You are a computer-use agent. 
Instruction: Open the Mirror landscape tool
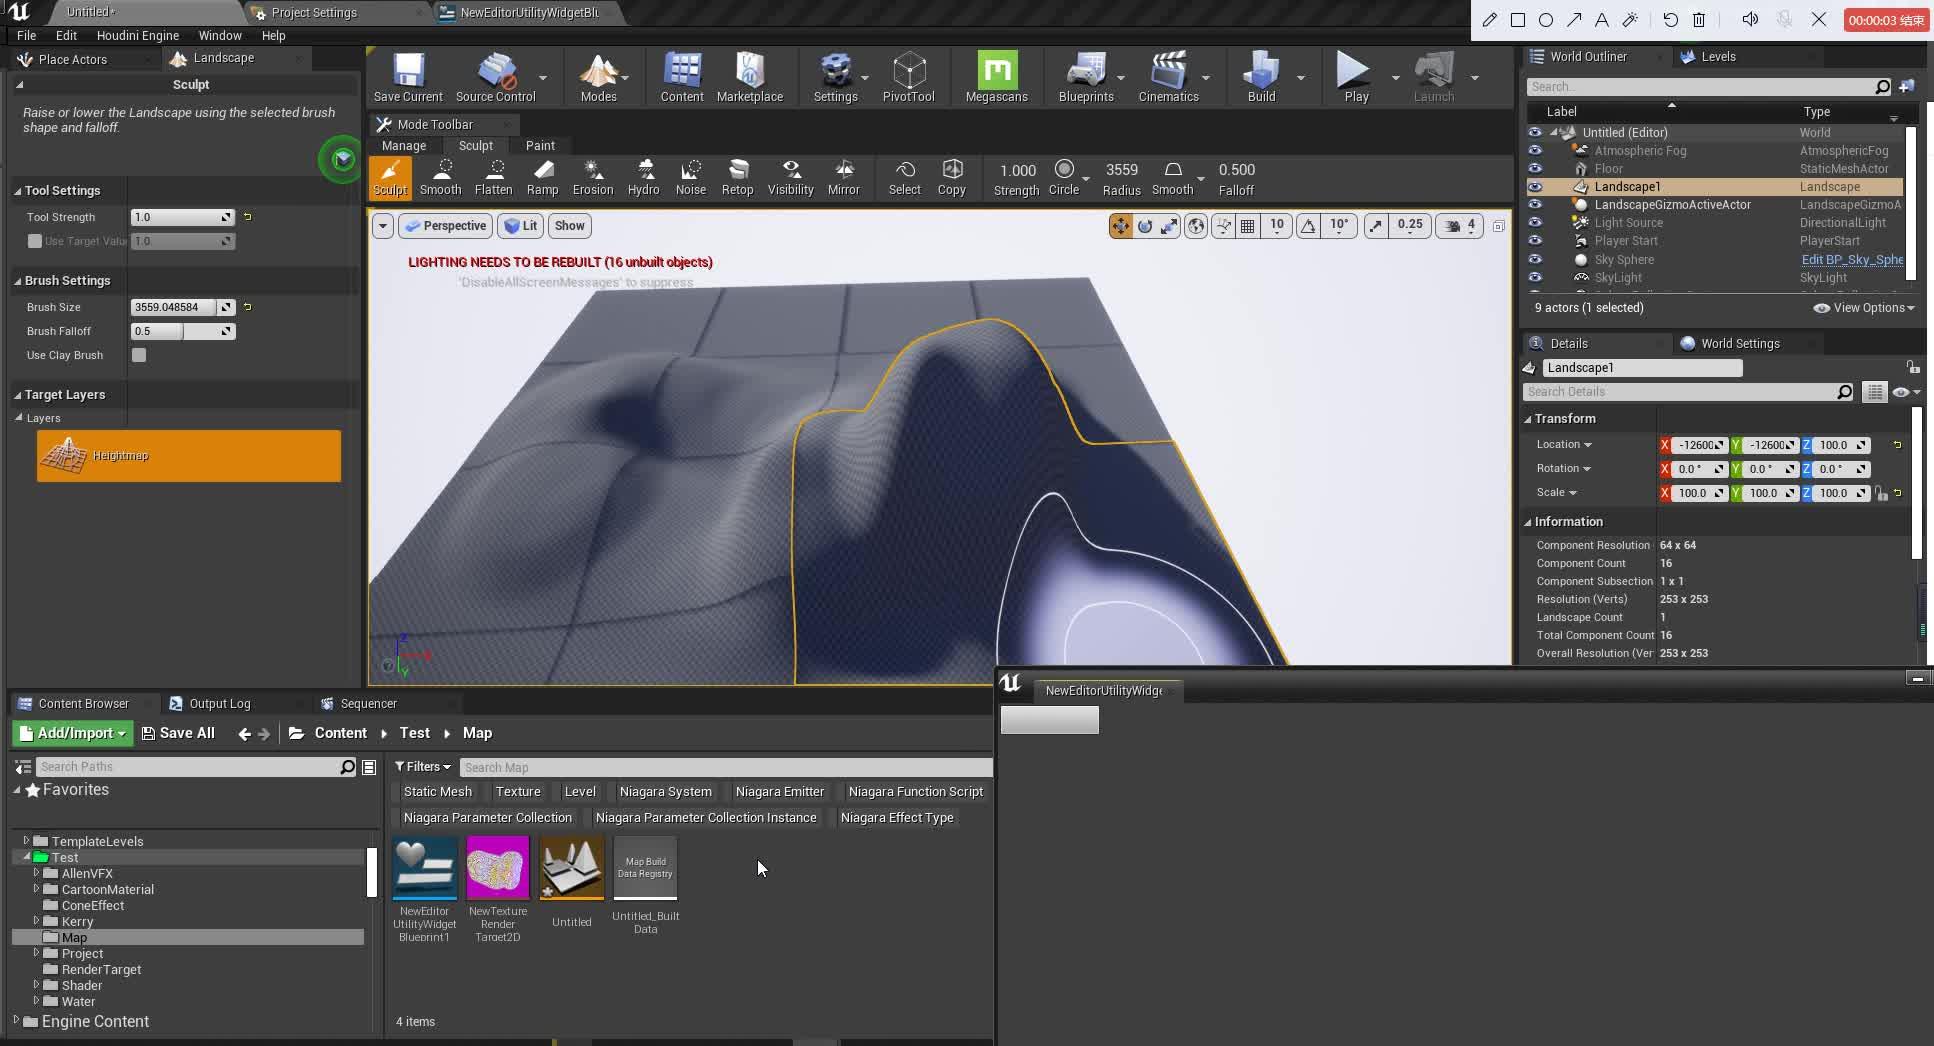[843, 177]
